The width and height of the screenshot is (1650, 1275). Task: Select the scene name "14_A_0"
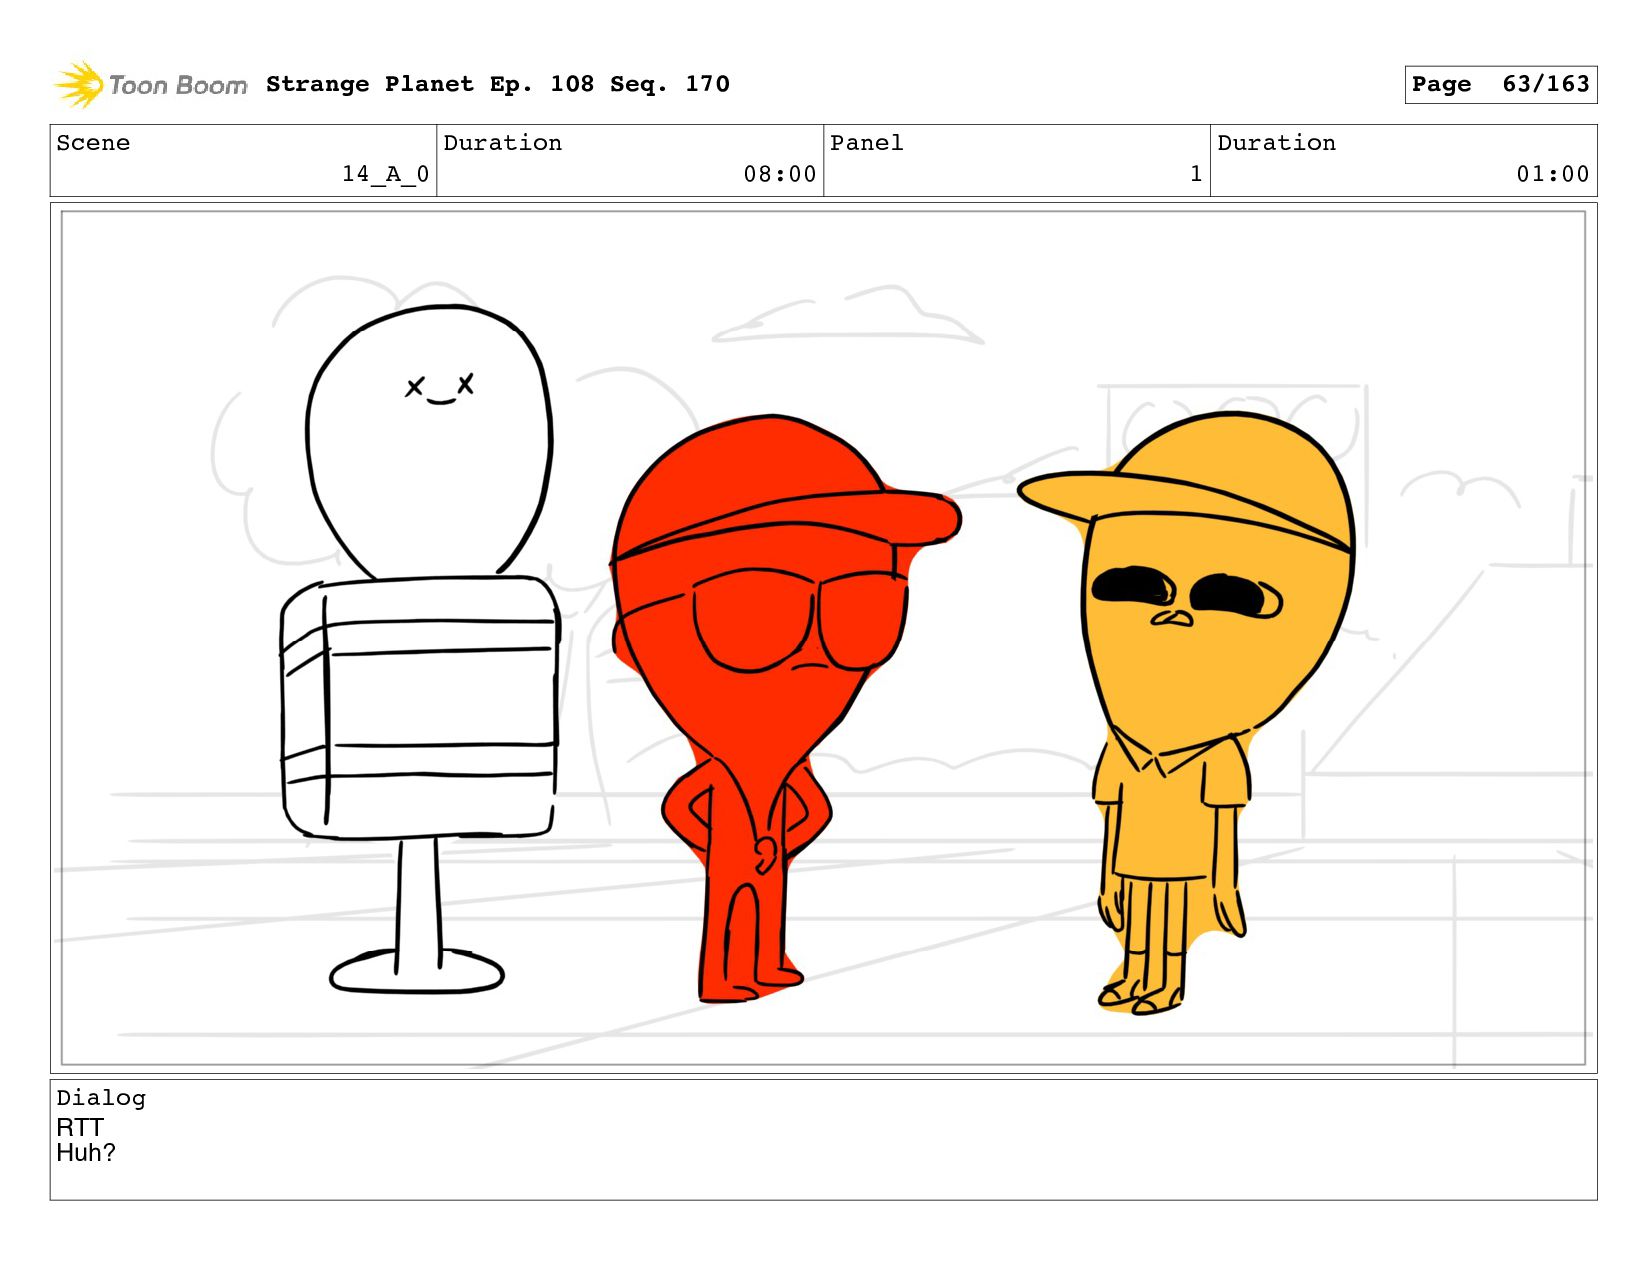pyautogui.click(x=386, y=174)
